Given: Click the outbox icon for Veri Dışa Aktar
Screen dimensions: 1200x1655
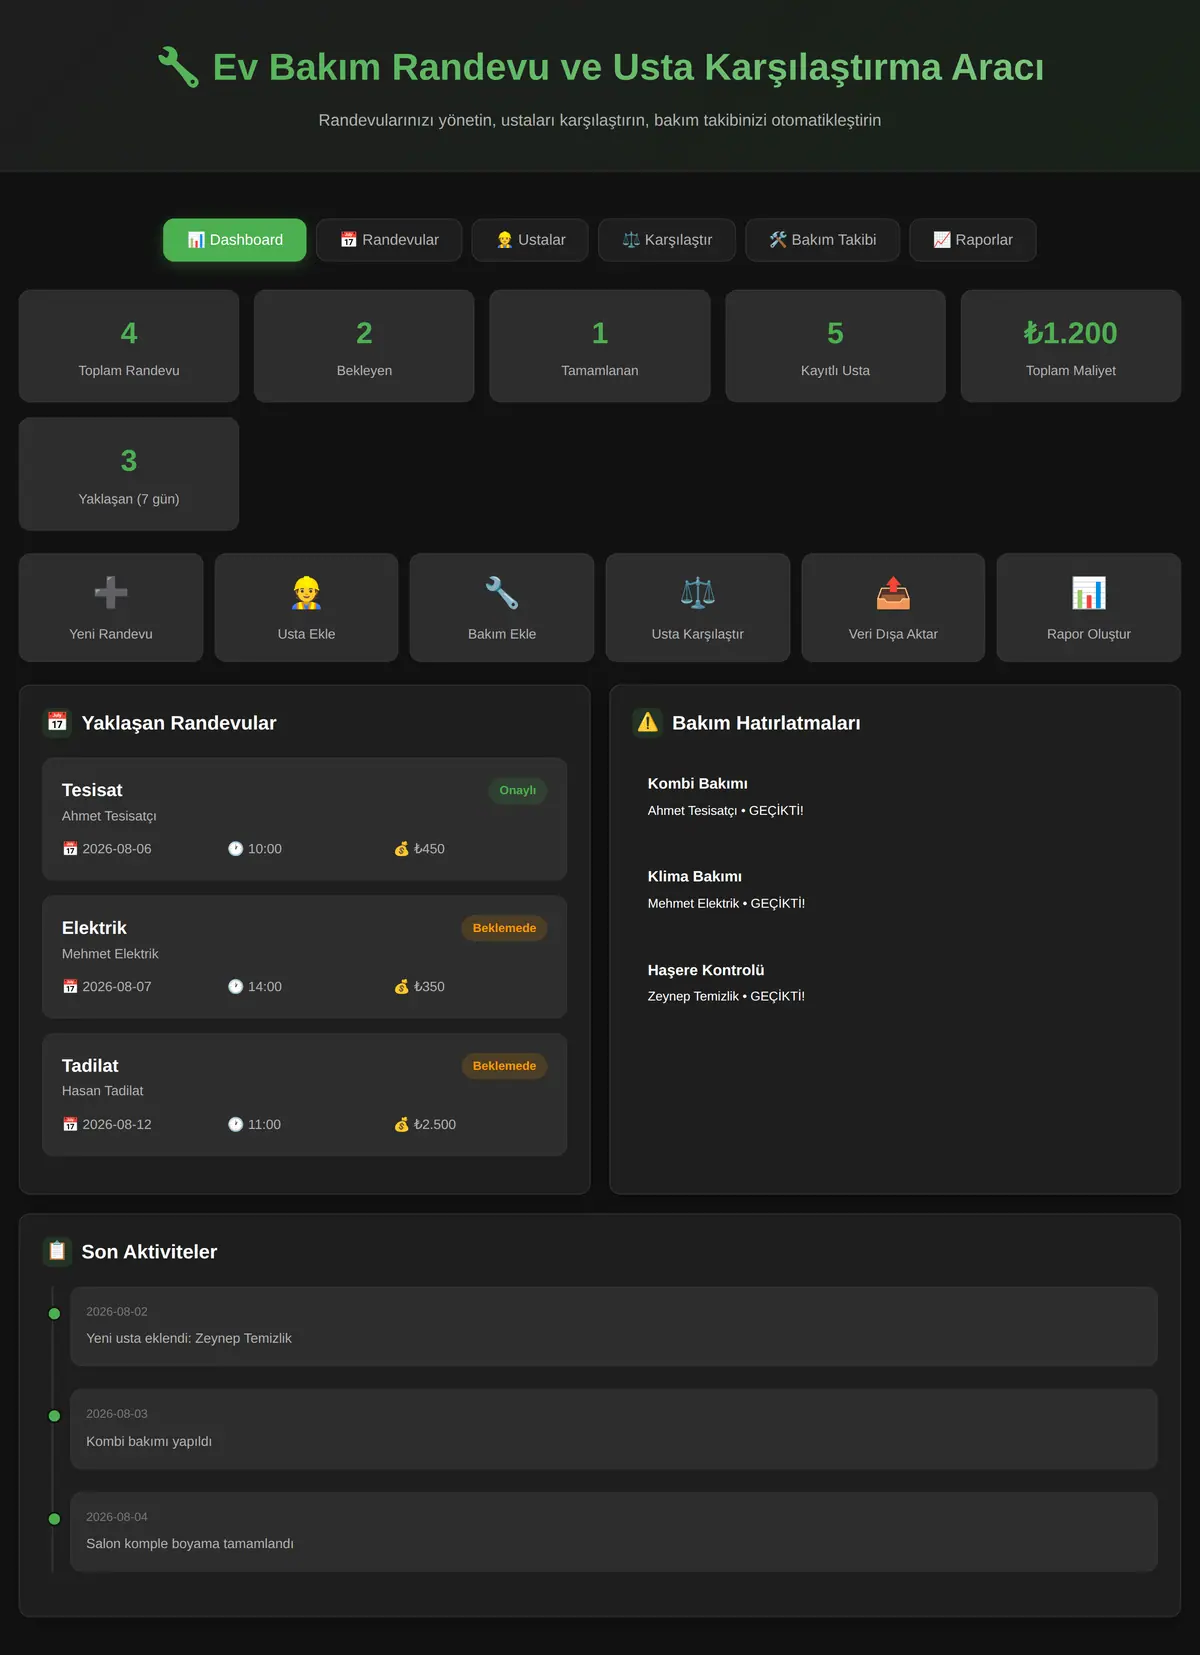Looking at the screenshot, I should coord(893,593).
